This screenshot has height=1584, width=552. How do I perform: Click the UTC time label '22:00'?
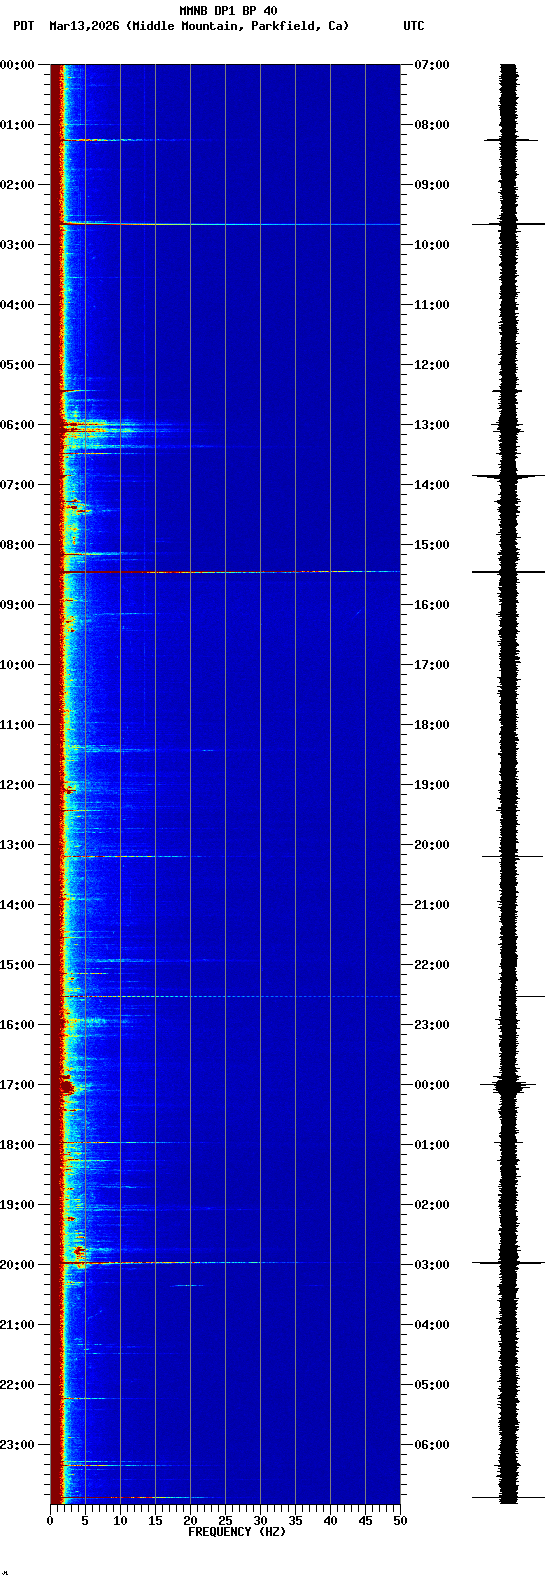pos(432,965)
